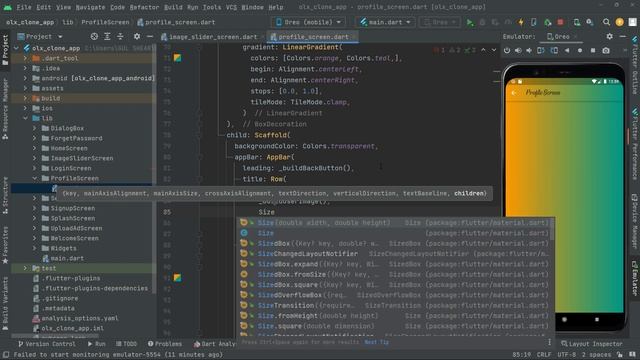Open the Dart Analysis bottom tool button
The width and height of the screenshot is (640, 360).
click(x=214, y=344)
